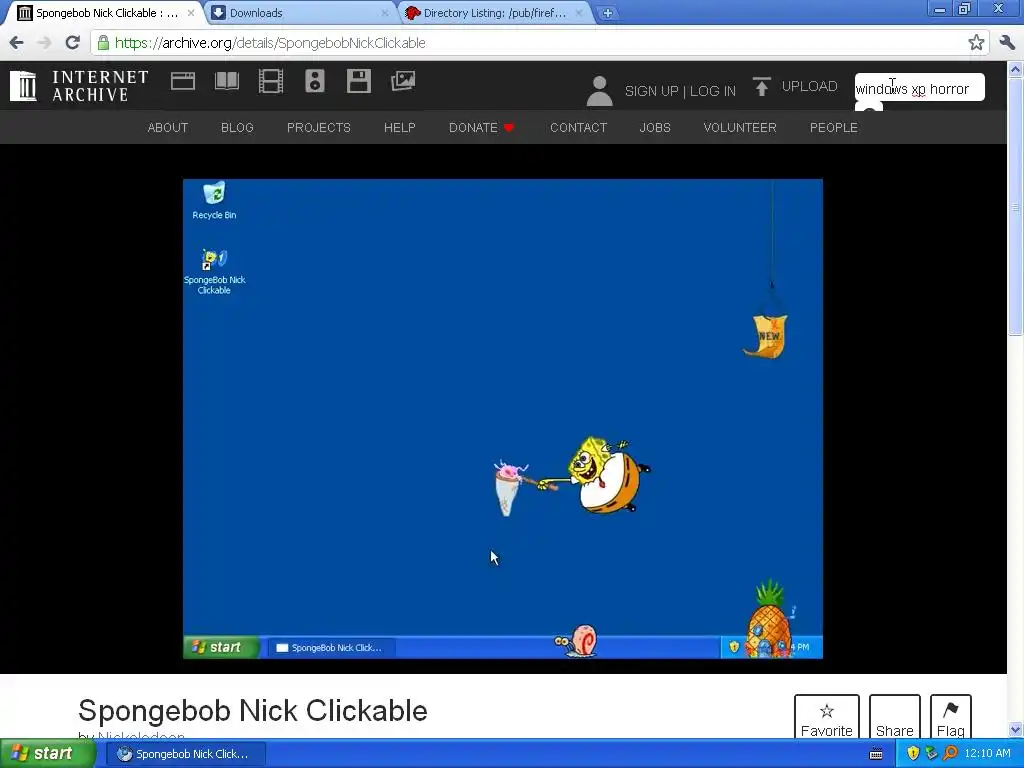Close the Downloads tab
This screenshot has width=1024, height=768.
coord(384,13)
